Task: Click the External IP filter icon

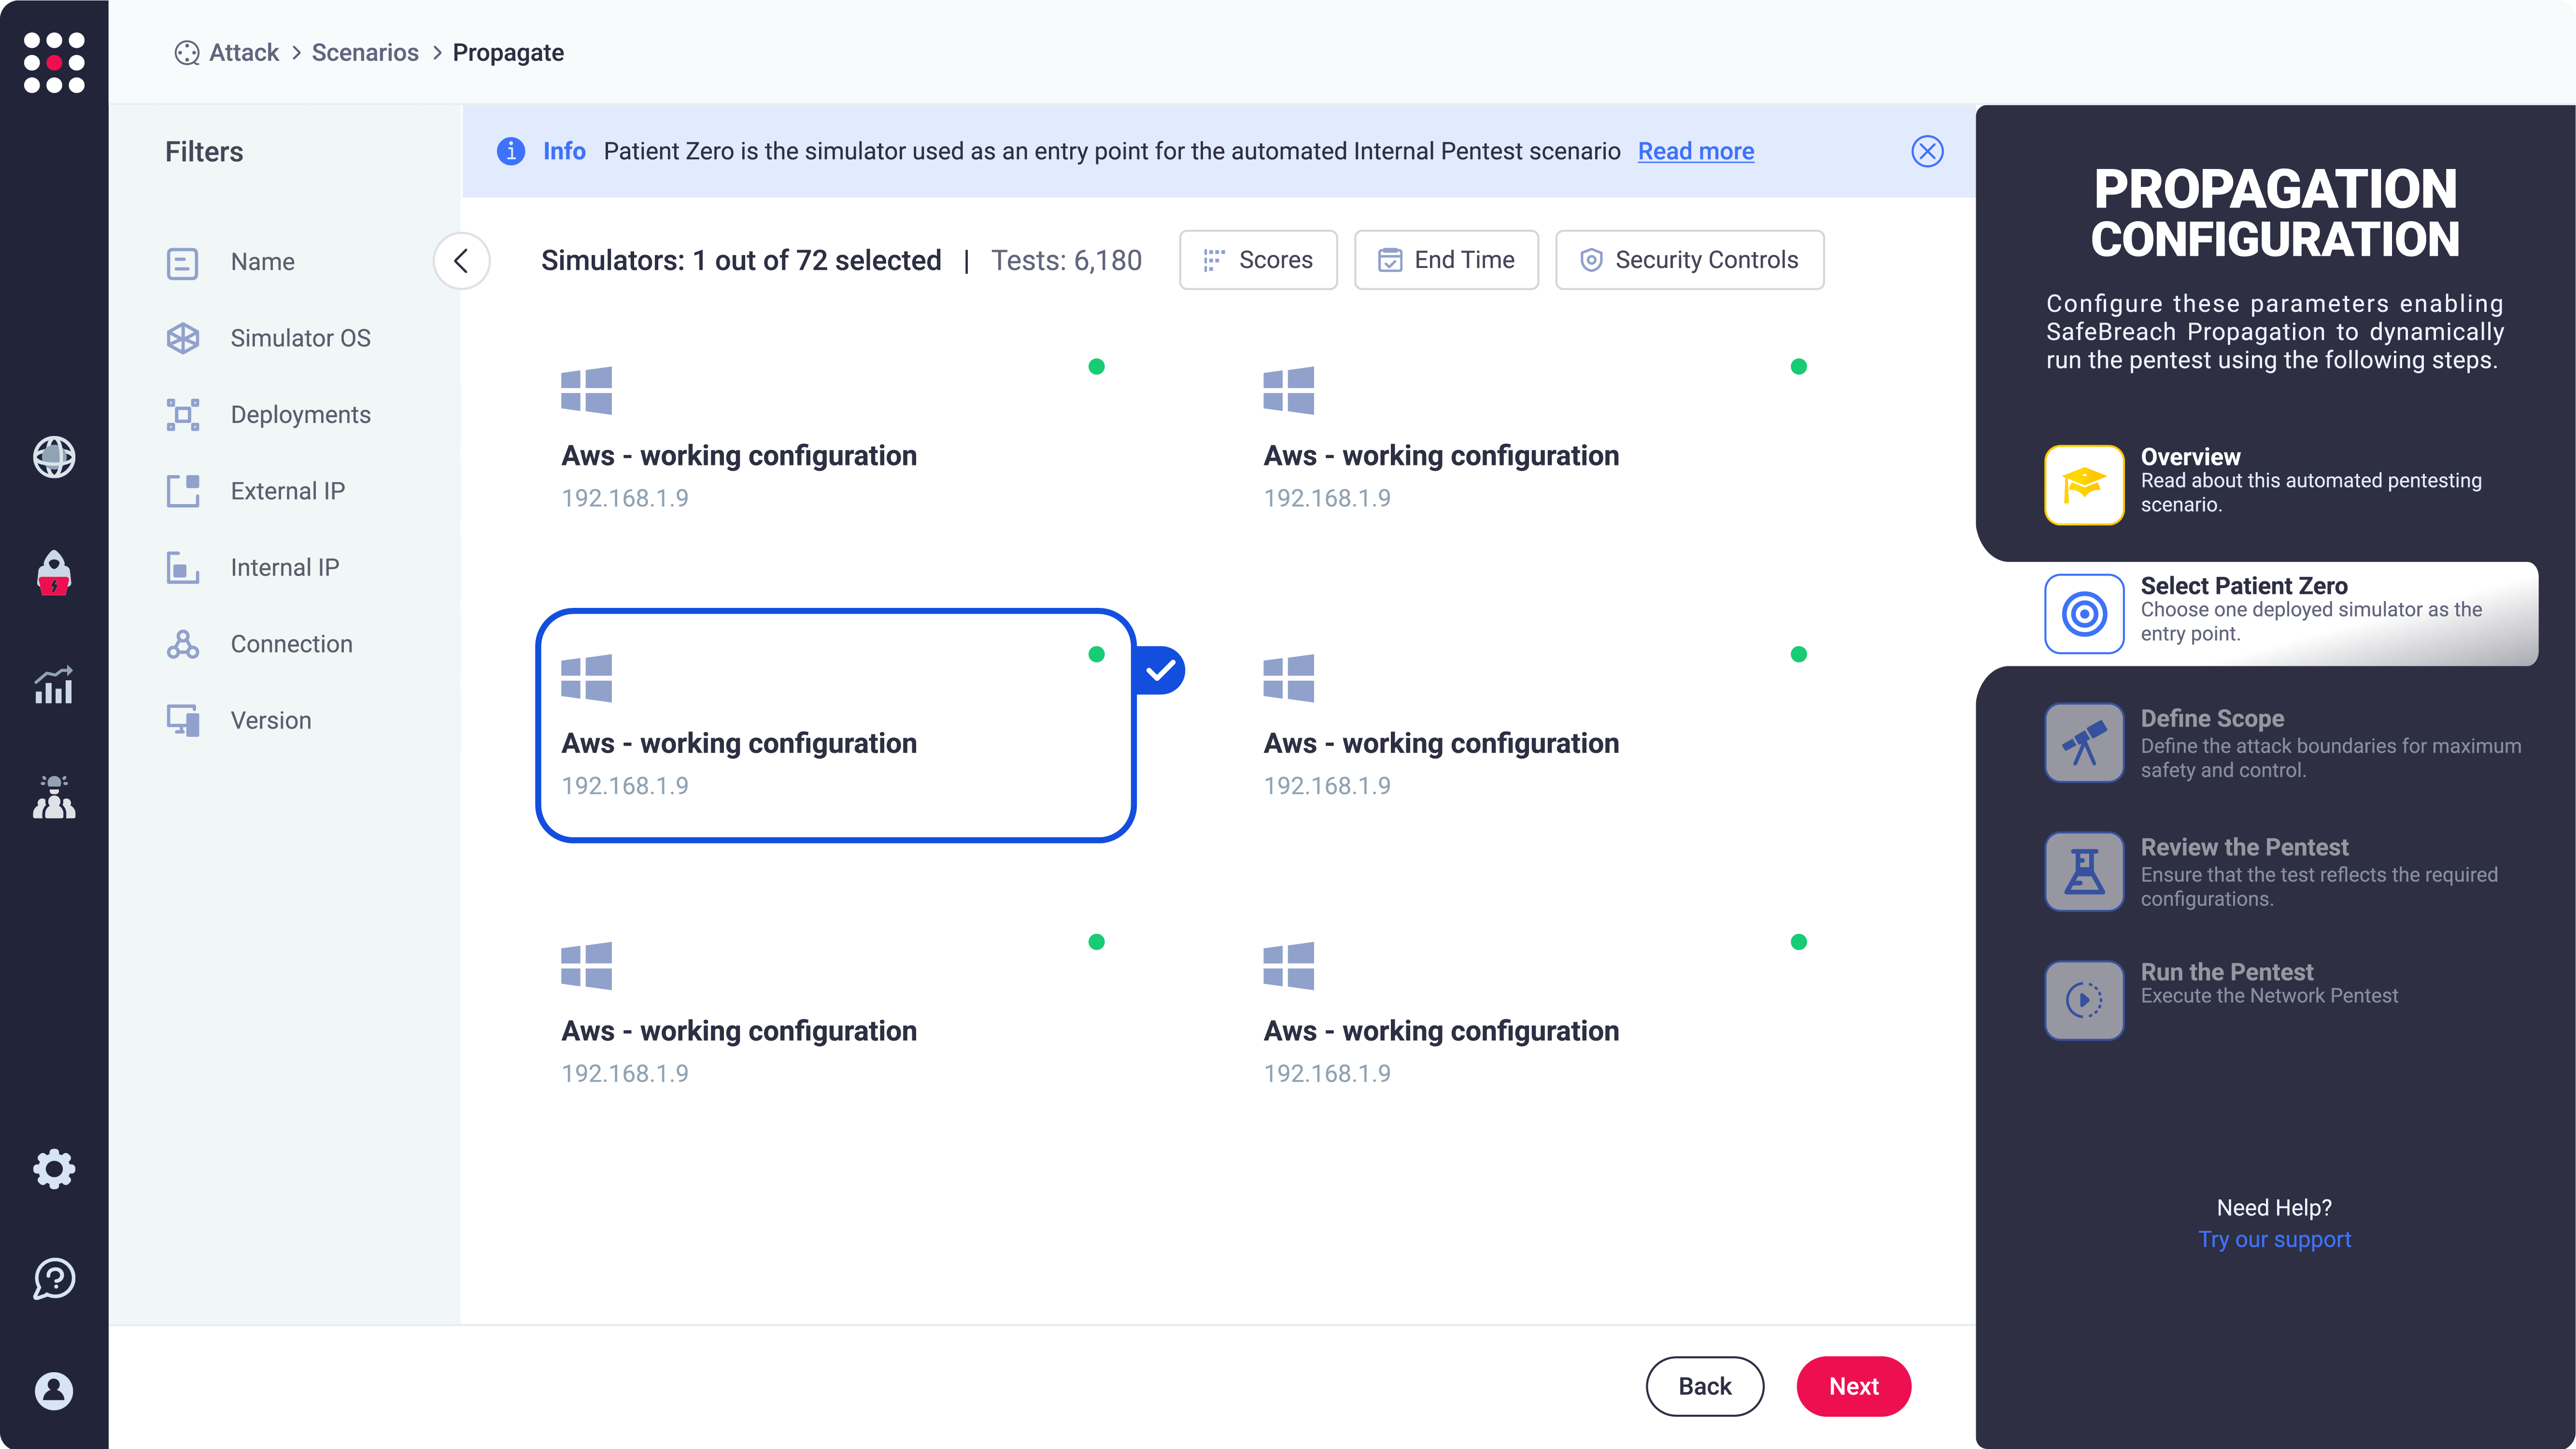Action: pyautogui.click(x=182, y=491)
